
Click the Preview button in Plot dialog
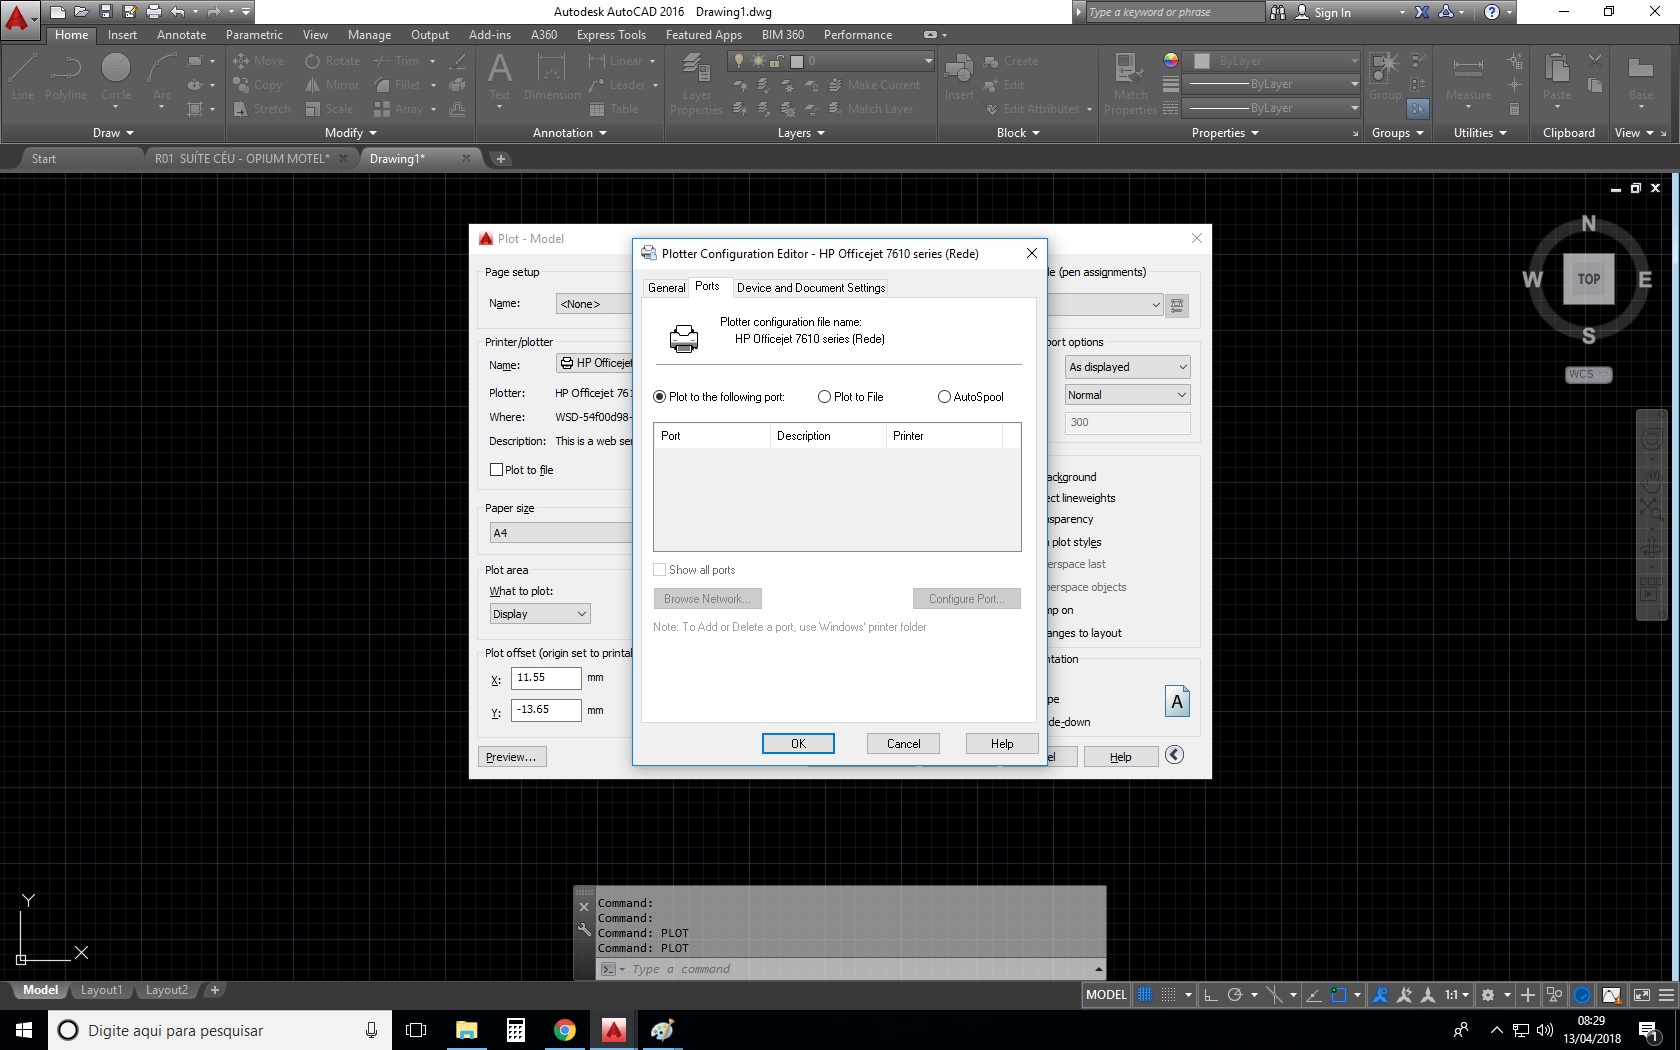pos(511,756)
